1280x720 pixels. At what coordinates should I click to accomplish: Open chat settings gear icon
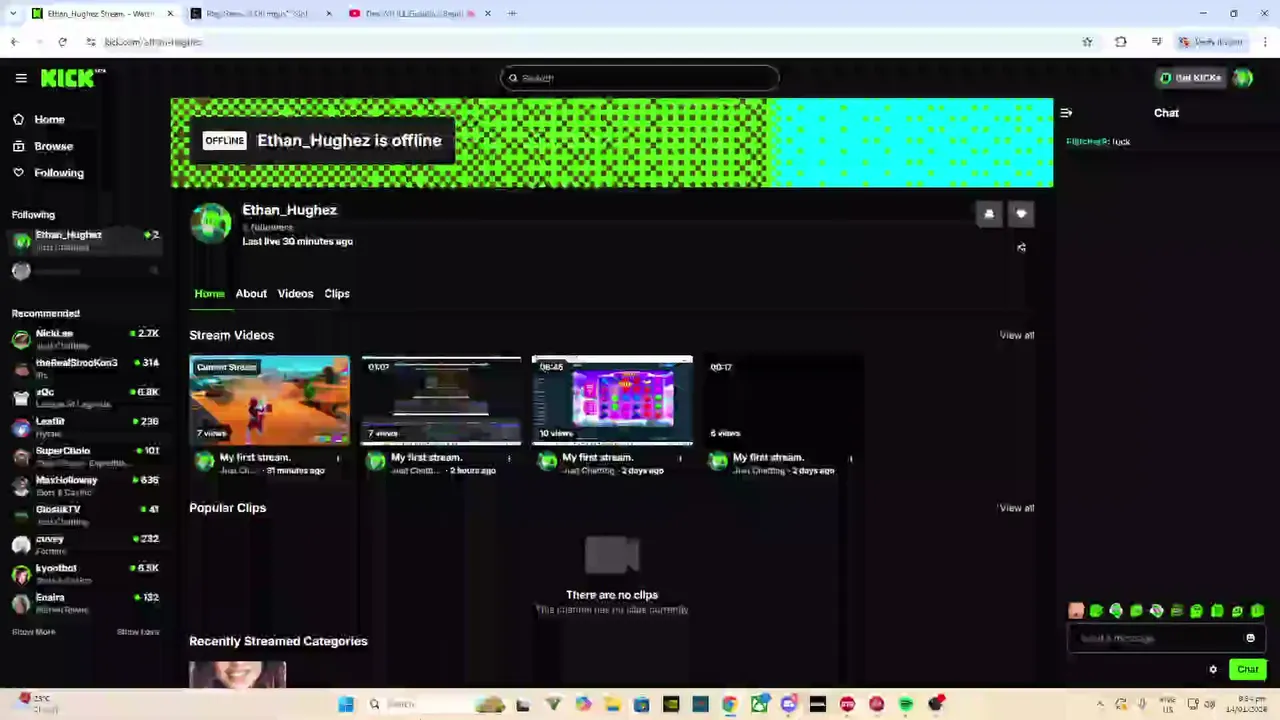coord(1213,670)
